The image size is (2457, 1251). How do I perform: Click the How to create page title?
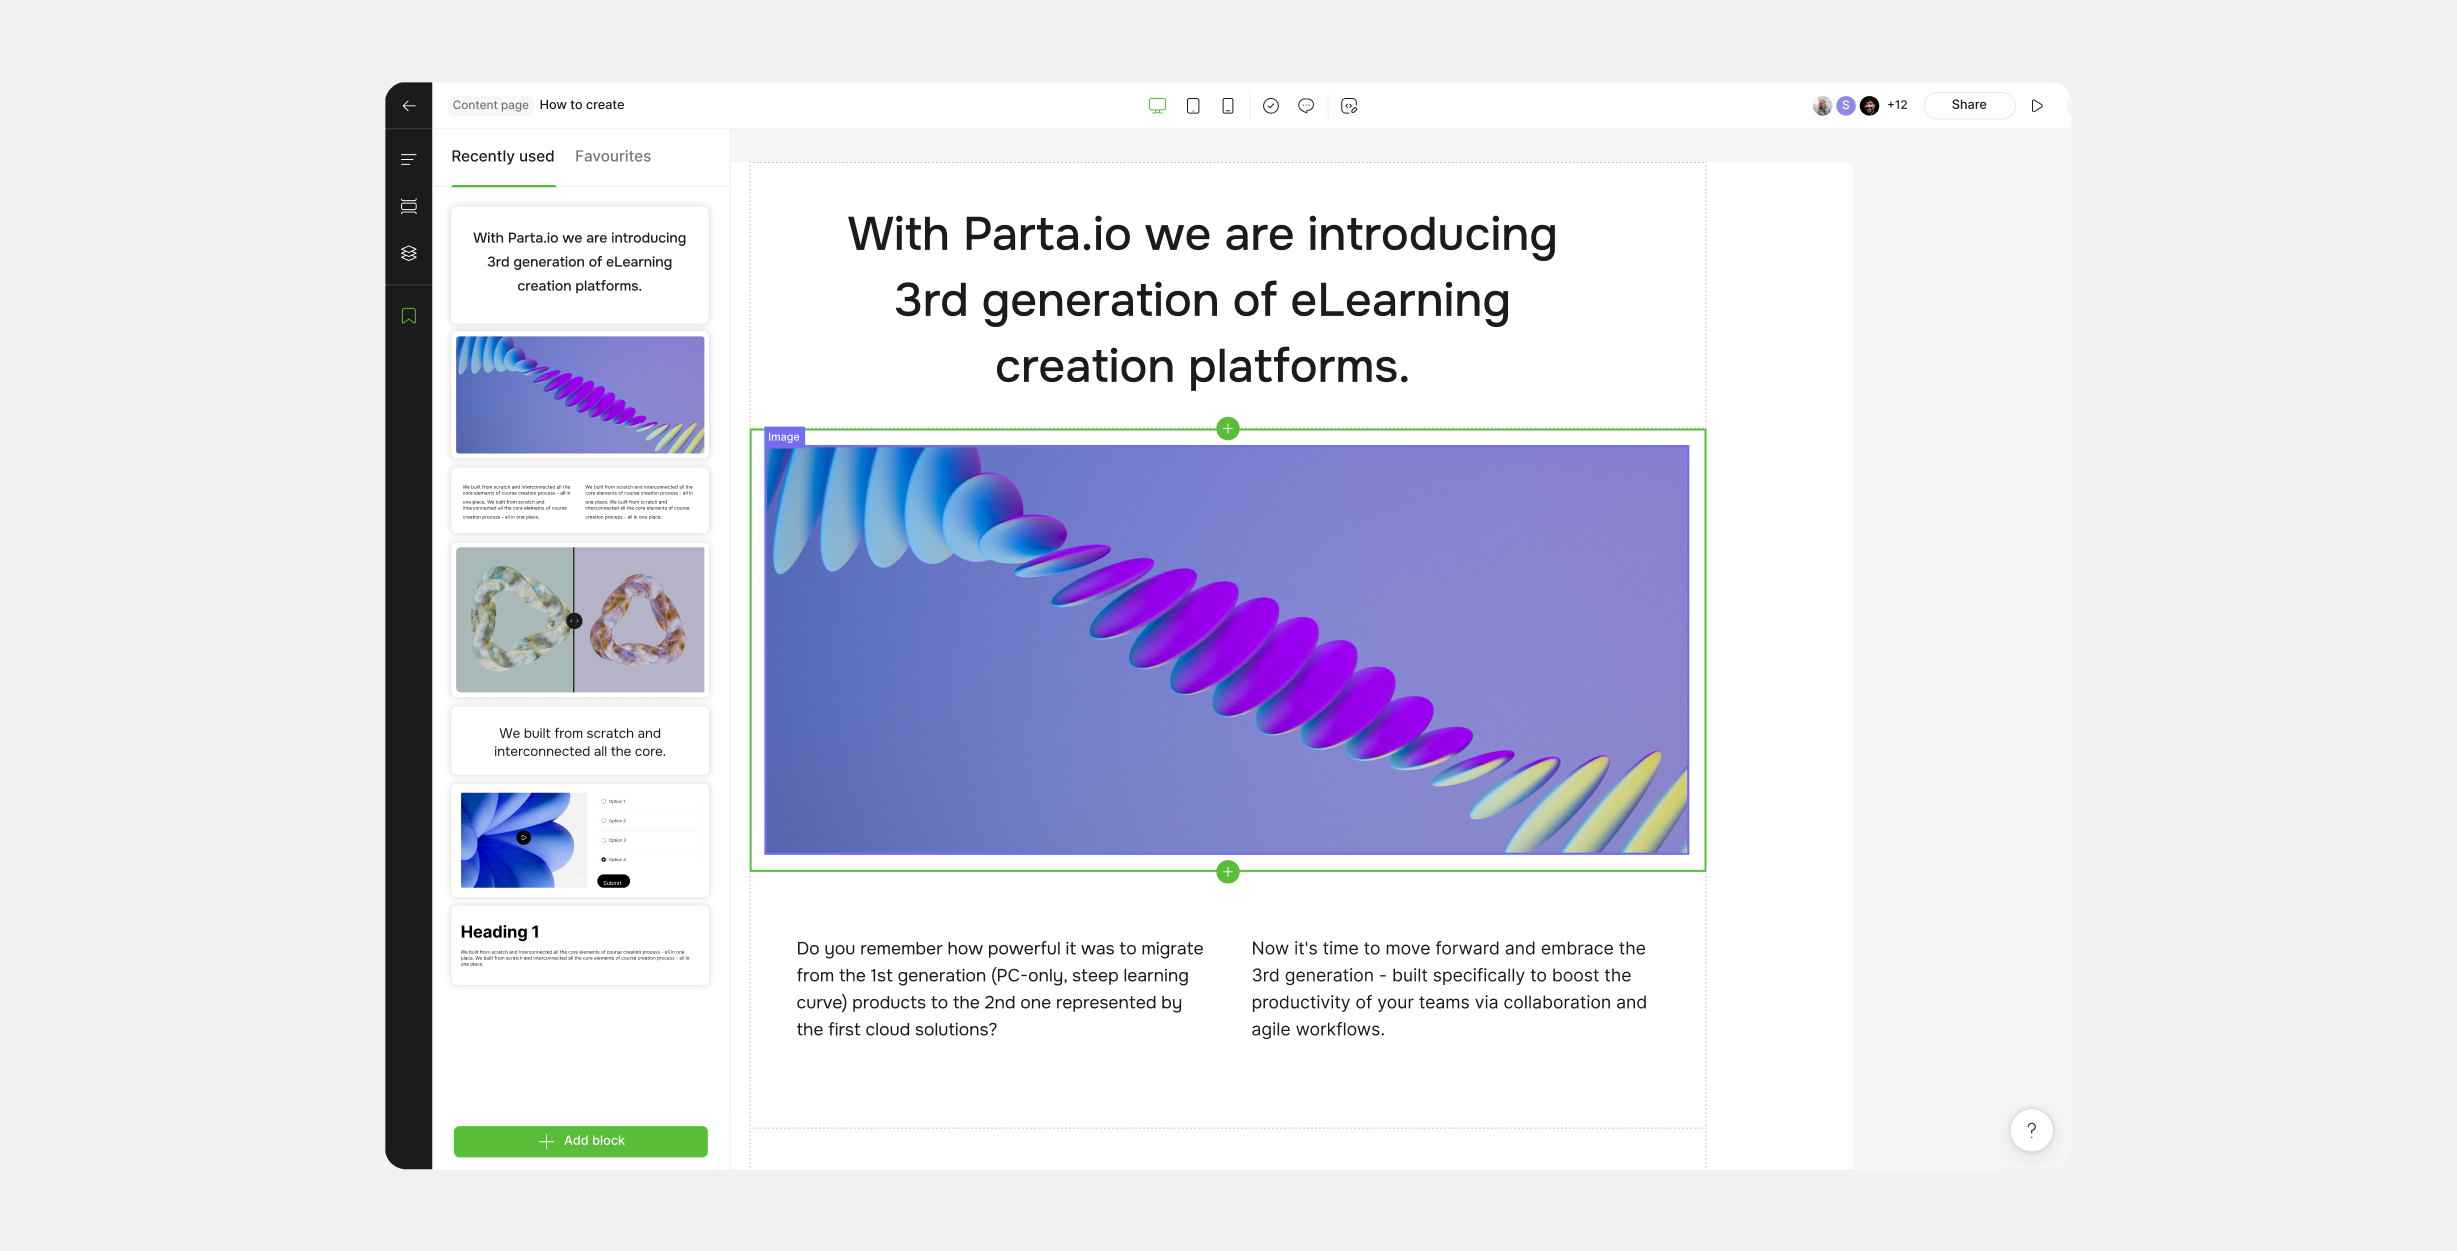pyautogui.click(x=582, y=105)
